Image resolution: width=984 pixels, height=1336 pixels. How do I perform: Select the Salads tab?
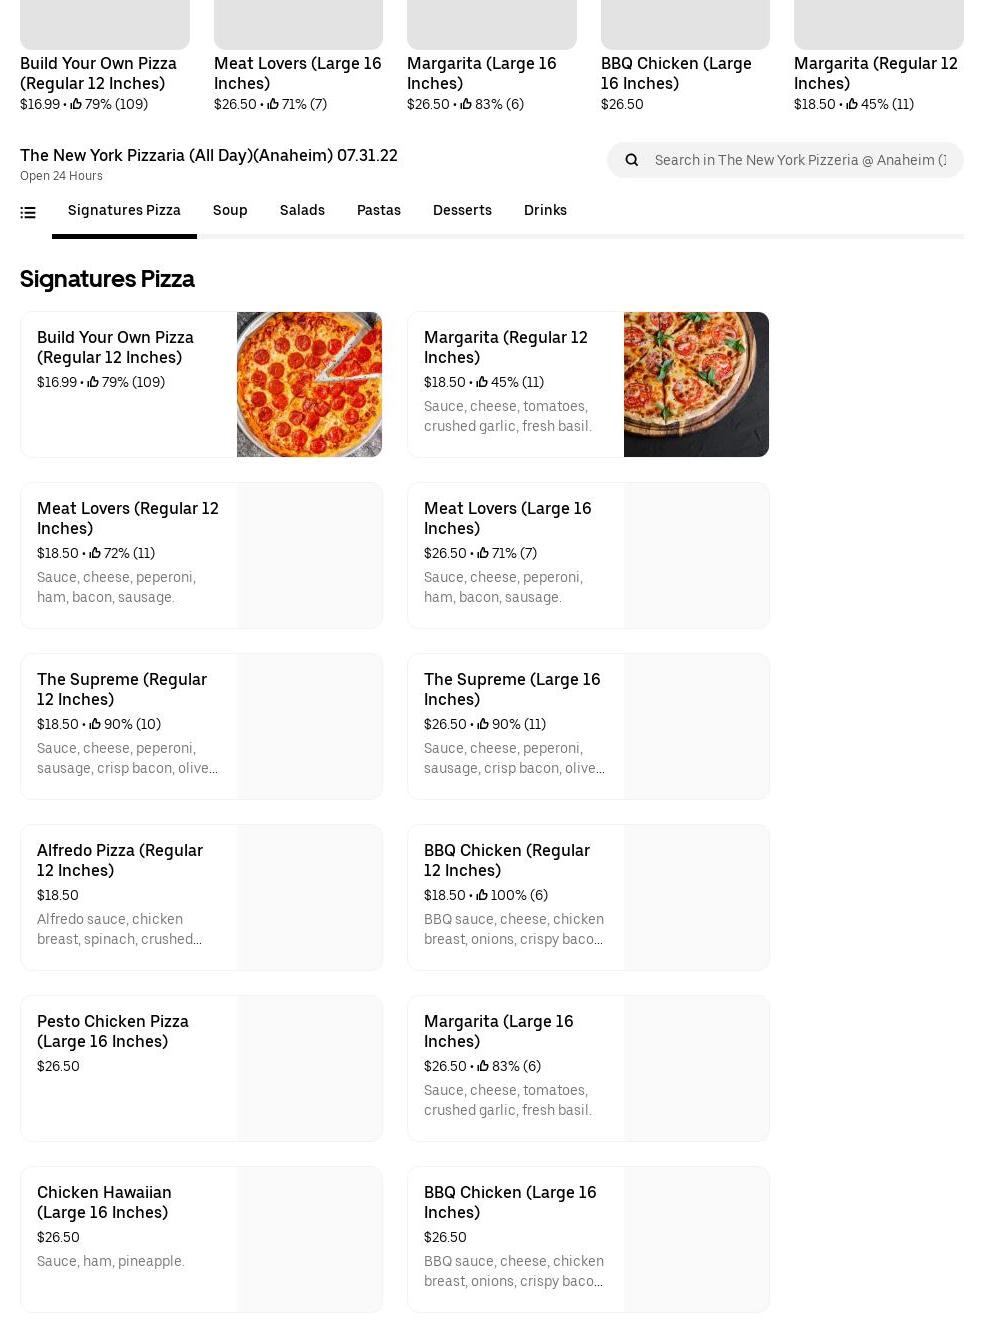[x=302, y=210]
